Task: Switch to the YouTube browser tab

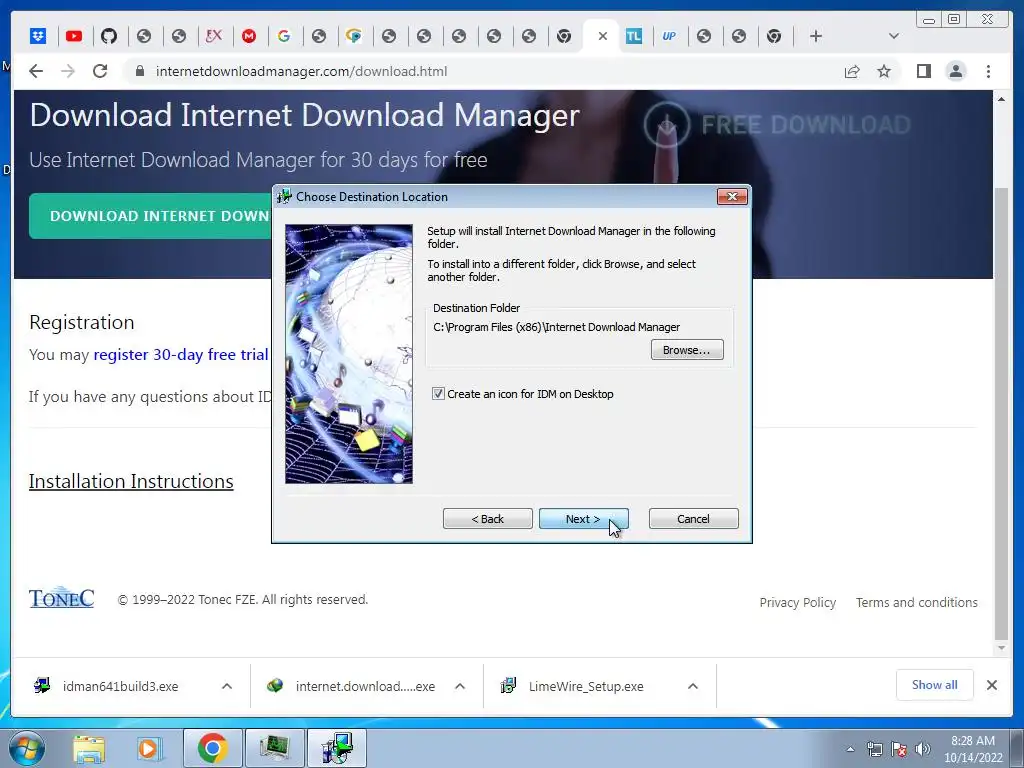Action: pyautogui.click(x=74, y=36)
